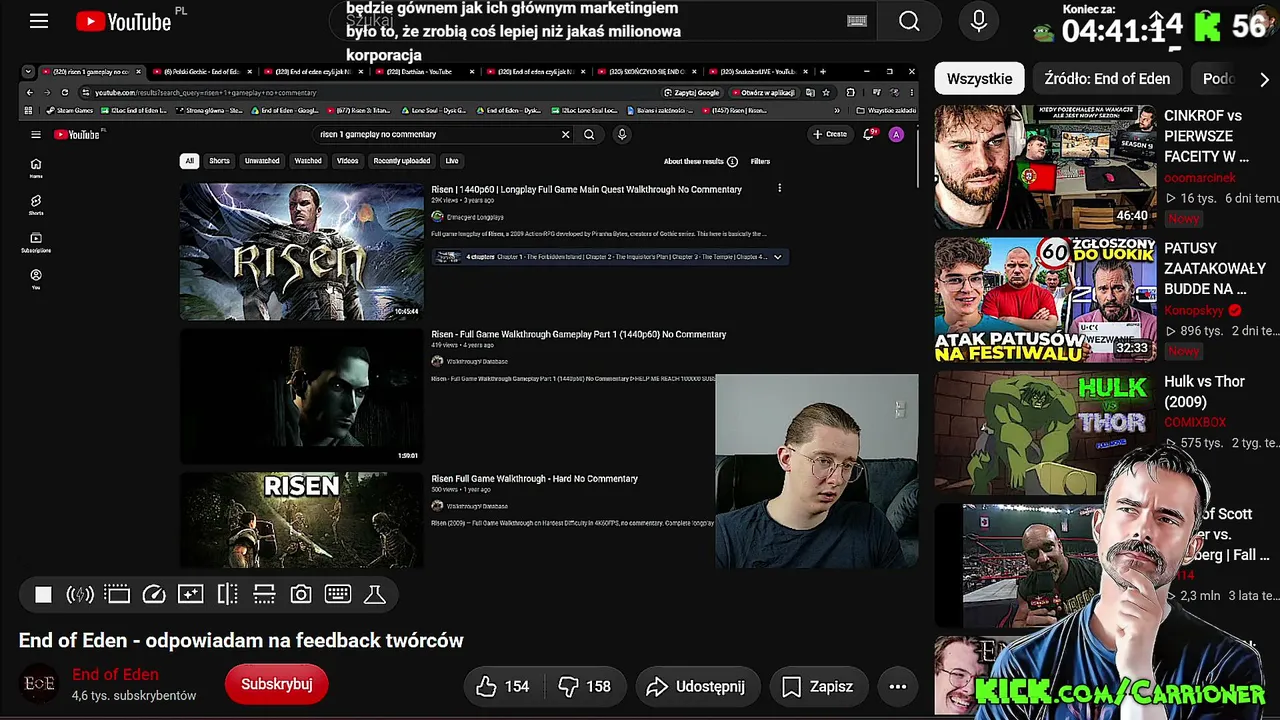Click the inner voice search microphone
The width and height of the screenshot is (1280, 720).
(622, 134)
